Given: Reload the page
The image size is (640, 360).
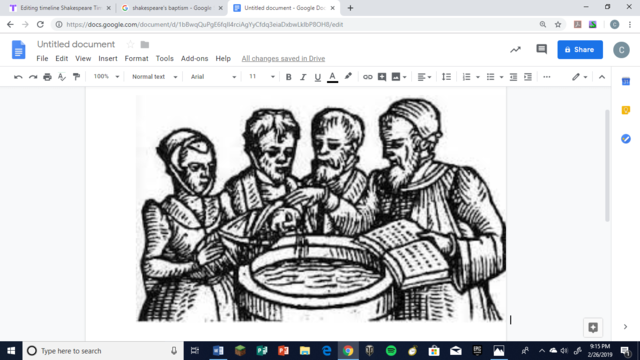Looking at the screenshot, I should click(40, 24).
